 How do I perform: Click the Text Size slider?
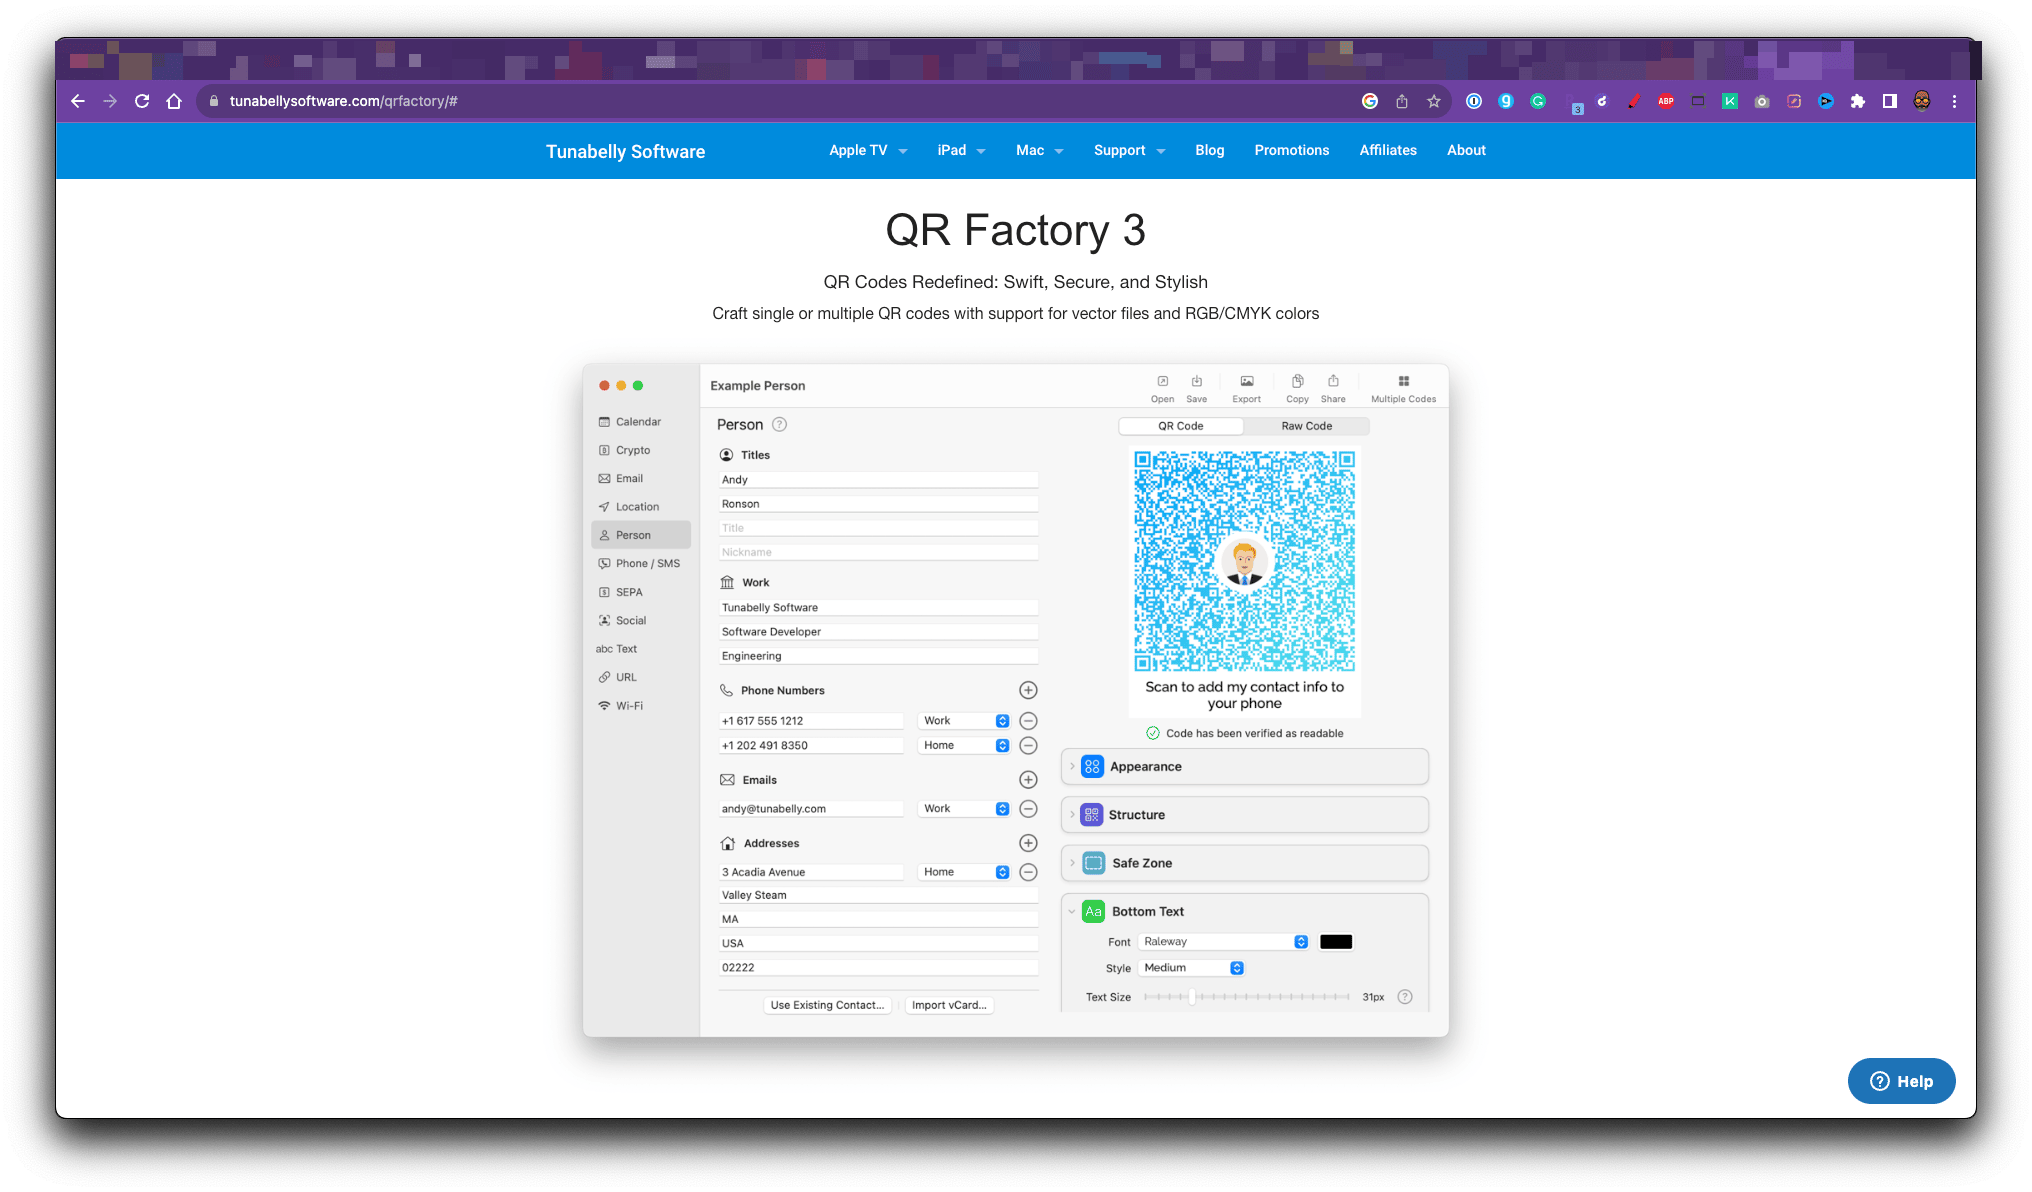tap(1246, 997)
